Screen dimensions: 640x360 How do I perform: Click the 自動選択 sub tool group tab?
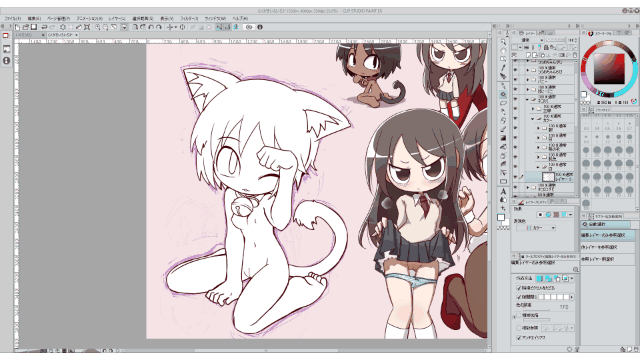(606, 224)
